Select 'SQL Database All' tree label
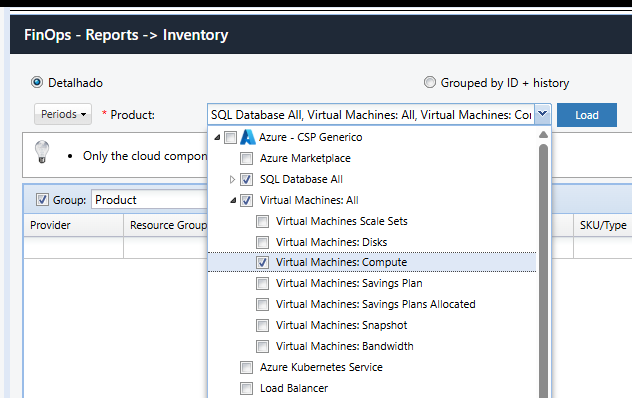The height and width of the screenshot is (398, 632). pyautogui.click(x=301, y=179)
